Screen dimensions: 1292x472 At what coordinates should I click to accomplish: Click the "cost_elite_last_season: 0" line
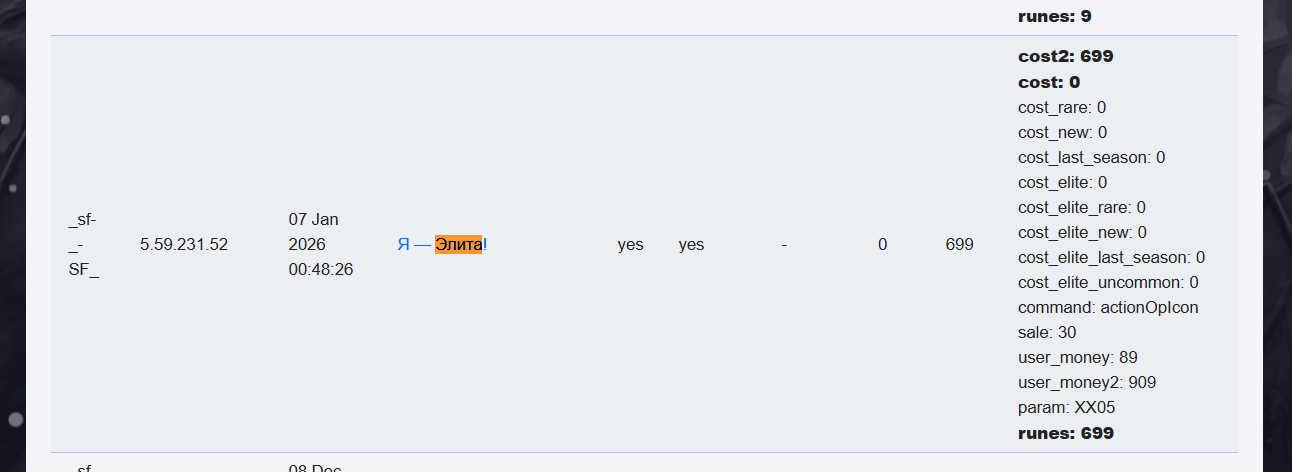1111,257
